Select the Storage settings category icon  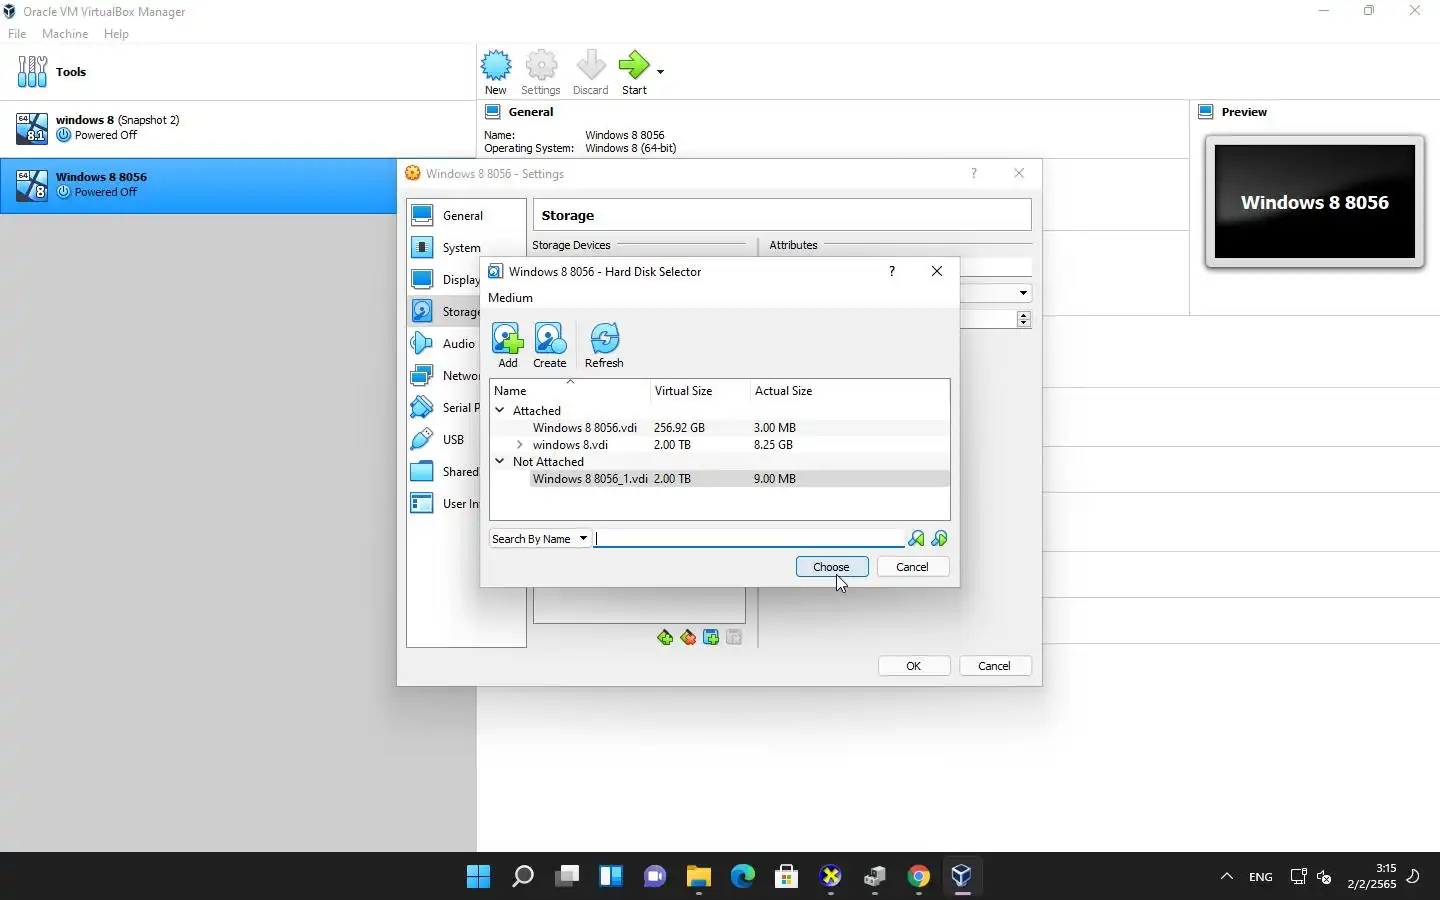coord(422,312)
